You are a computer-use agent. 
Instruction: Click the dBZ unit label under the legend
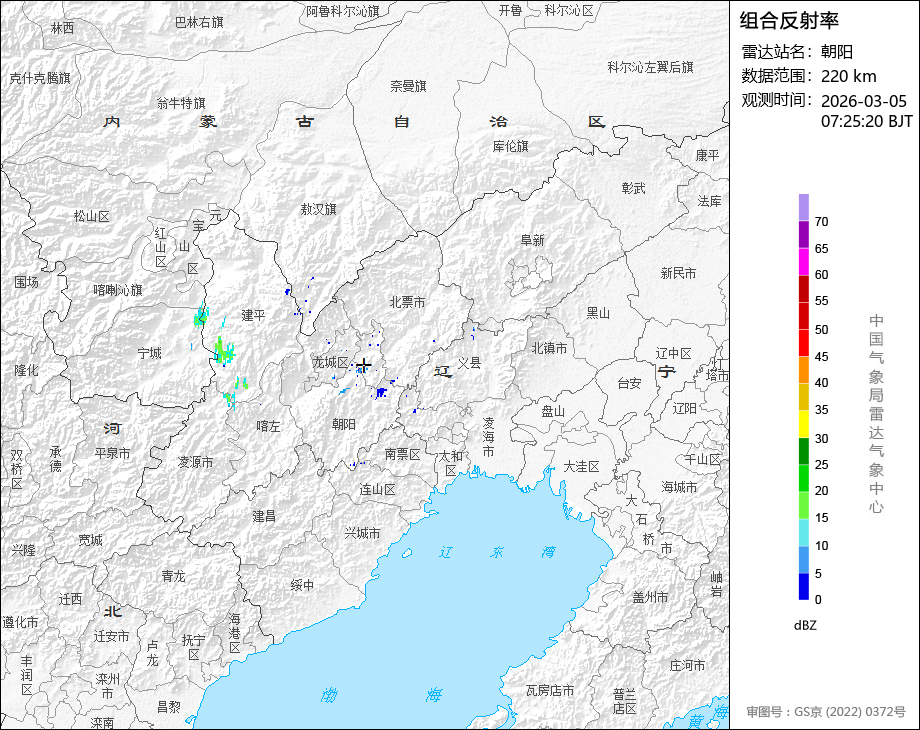pos(804,626)
